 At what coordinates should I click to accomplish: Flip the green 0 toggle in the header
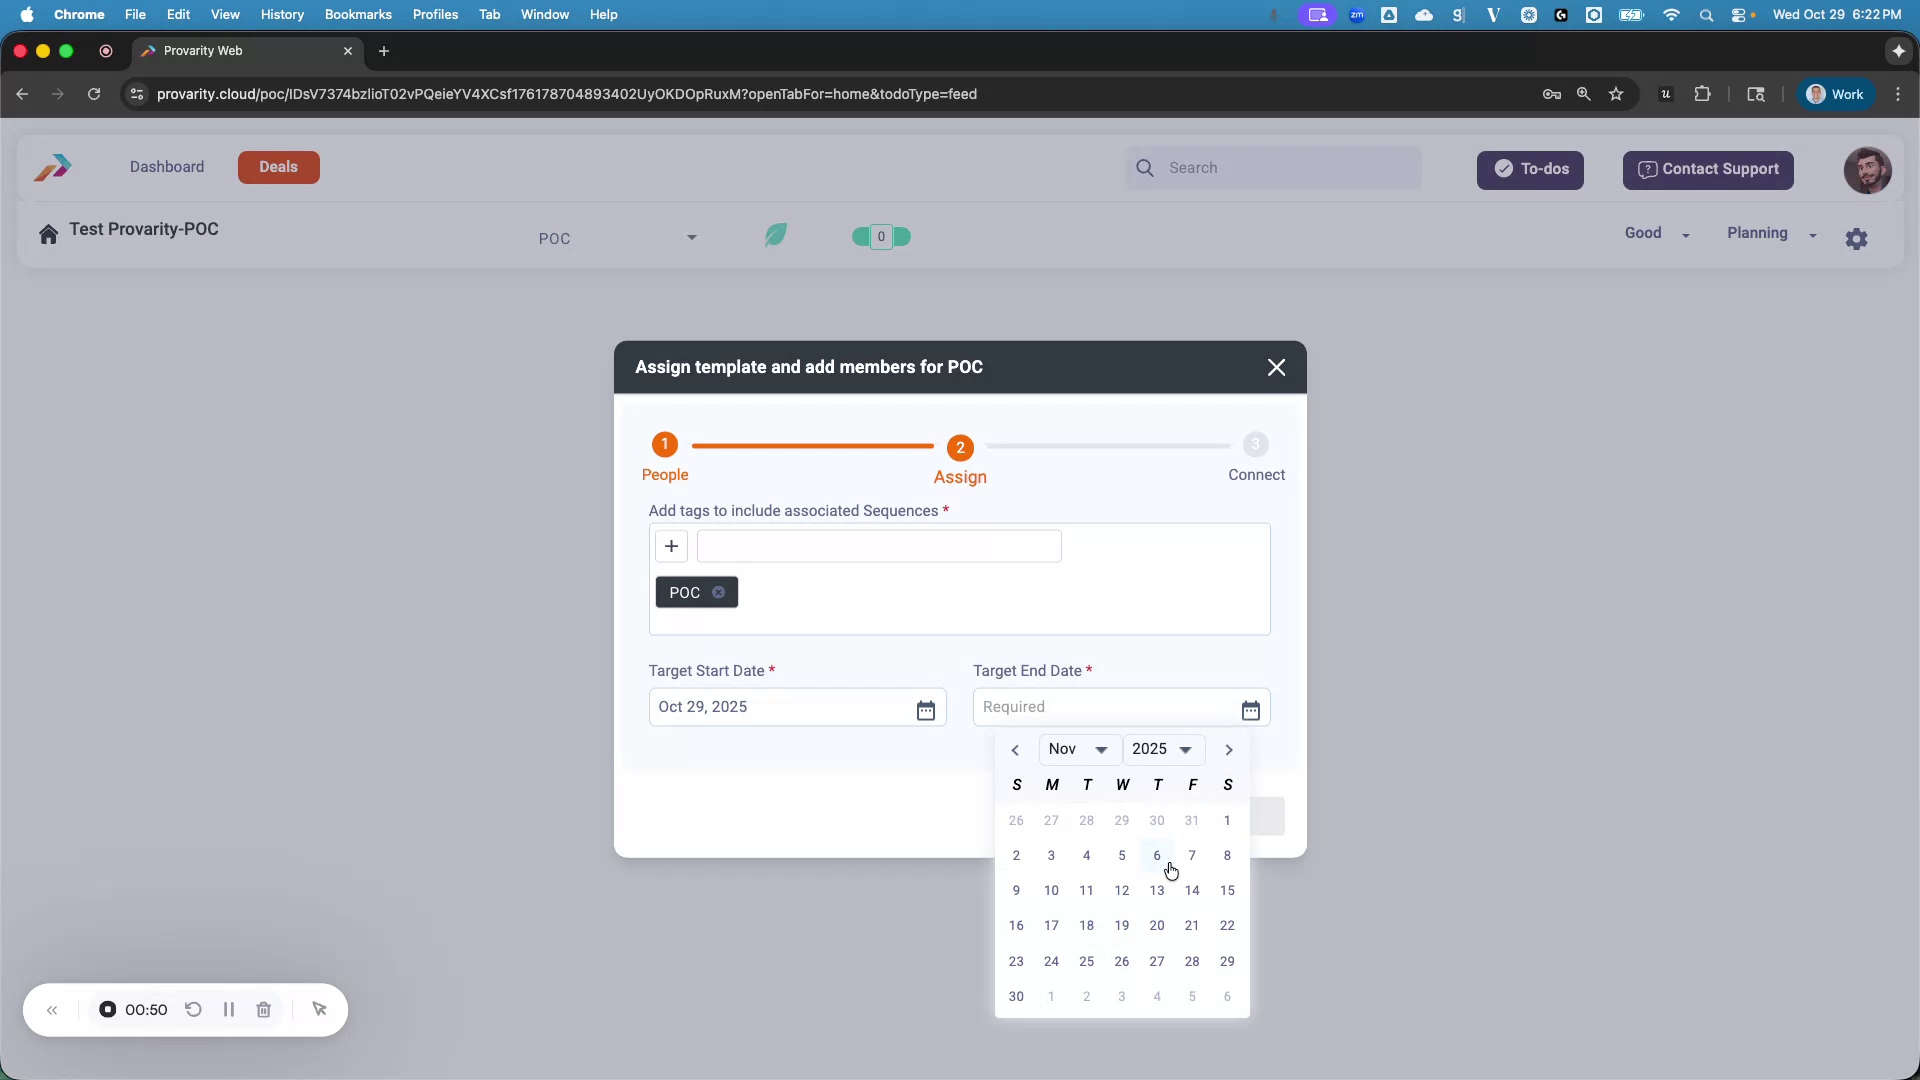[880, 236]
